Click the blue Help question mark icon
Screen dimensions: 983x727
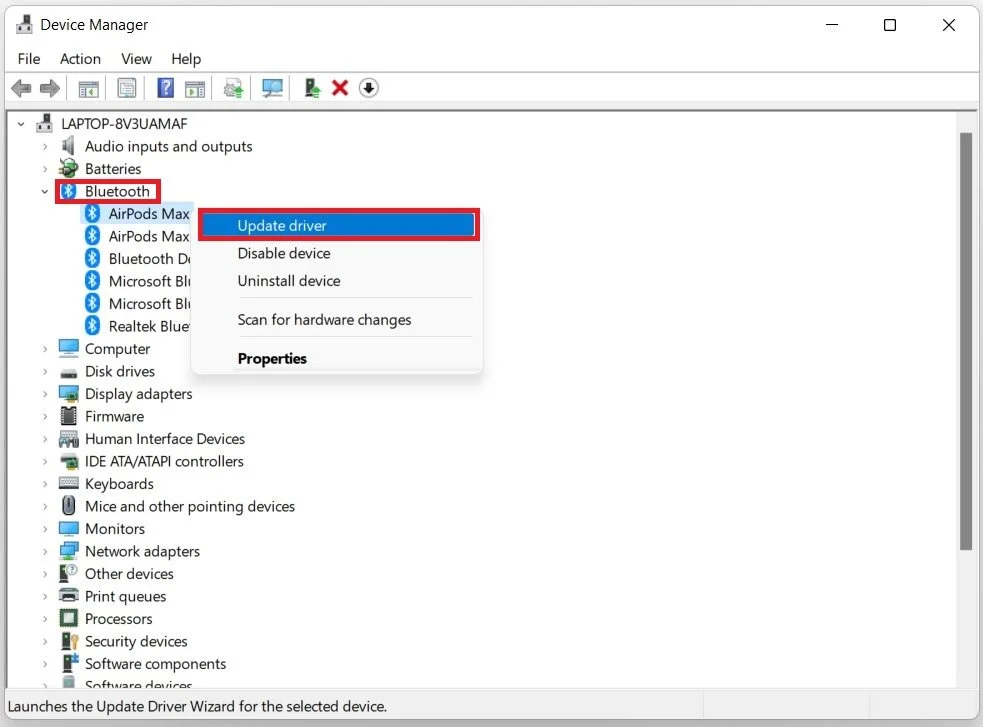pyautogui.click(x=166, y=88)
